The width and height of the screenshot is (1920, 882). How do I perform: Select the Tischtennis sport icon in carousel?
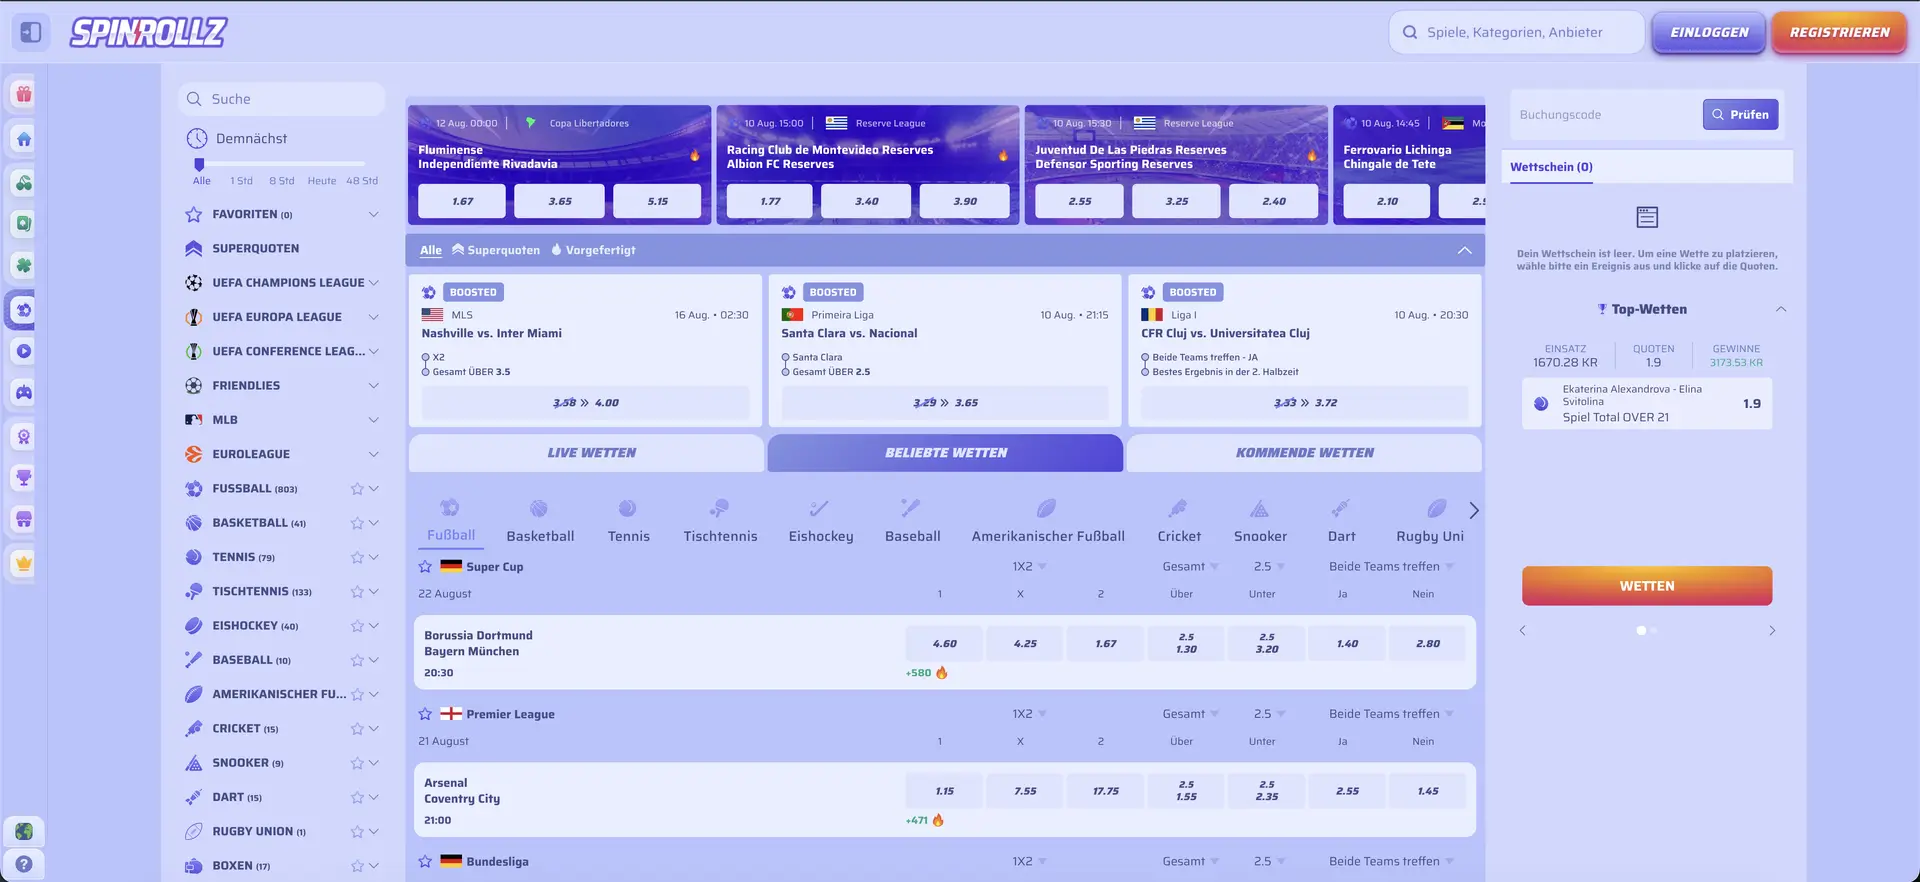click(720, 508)
